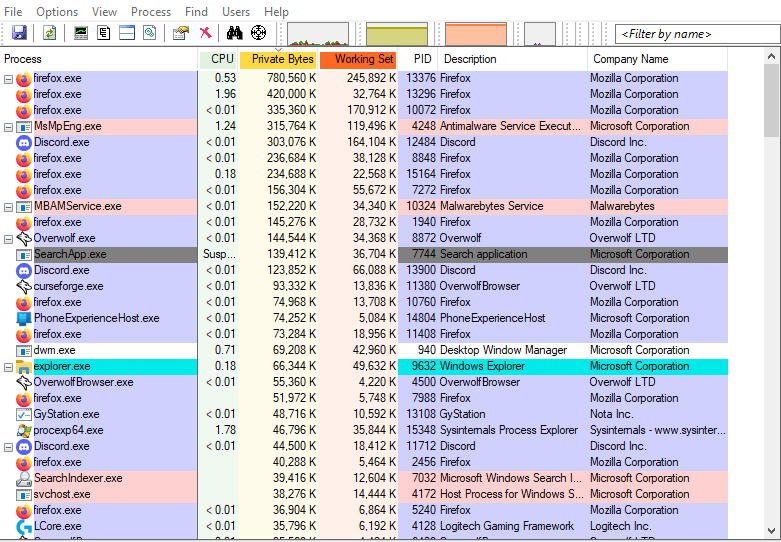Collapse the MBAMService.exe tree node

(x=8, y=207)
